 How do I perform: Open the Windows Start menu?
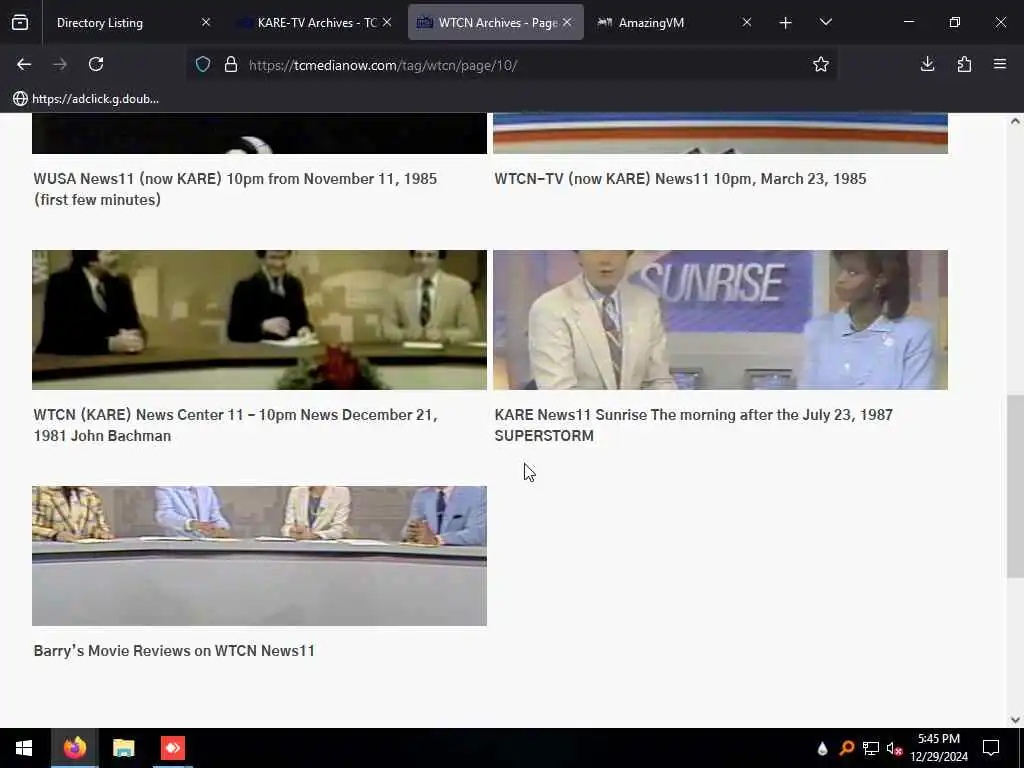click(x=24, y=748)
